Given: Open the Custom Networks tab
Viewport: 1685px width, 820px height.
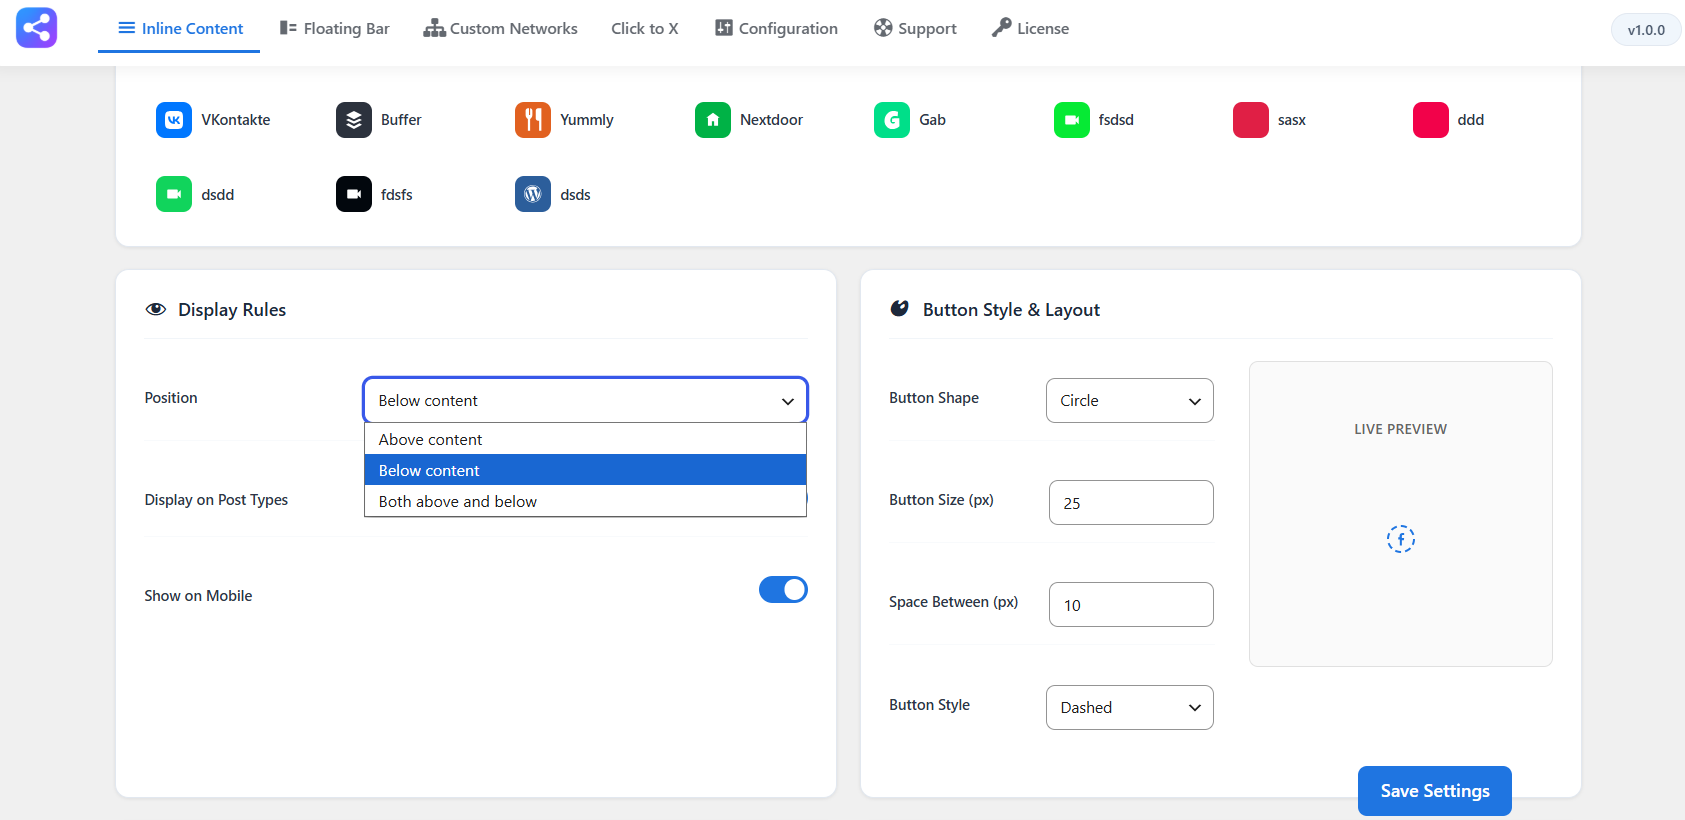Looking at the screenshot, I should click(500, 28).
